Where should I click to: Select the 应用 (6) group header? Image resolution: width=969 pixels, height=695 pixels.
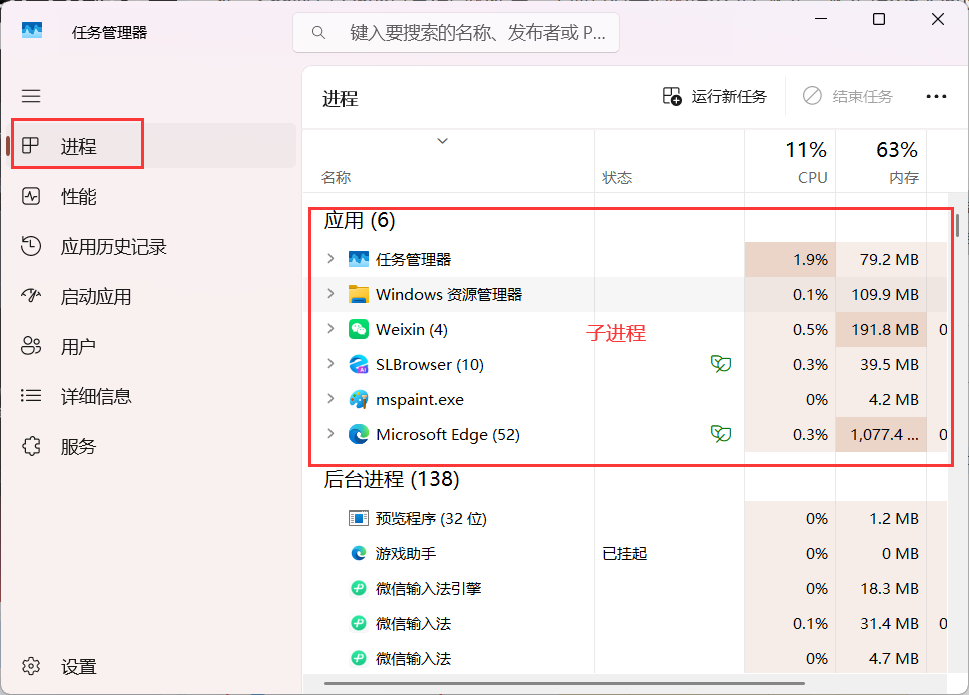[x=359, y=221]
